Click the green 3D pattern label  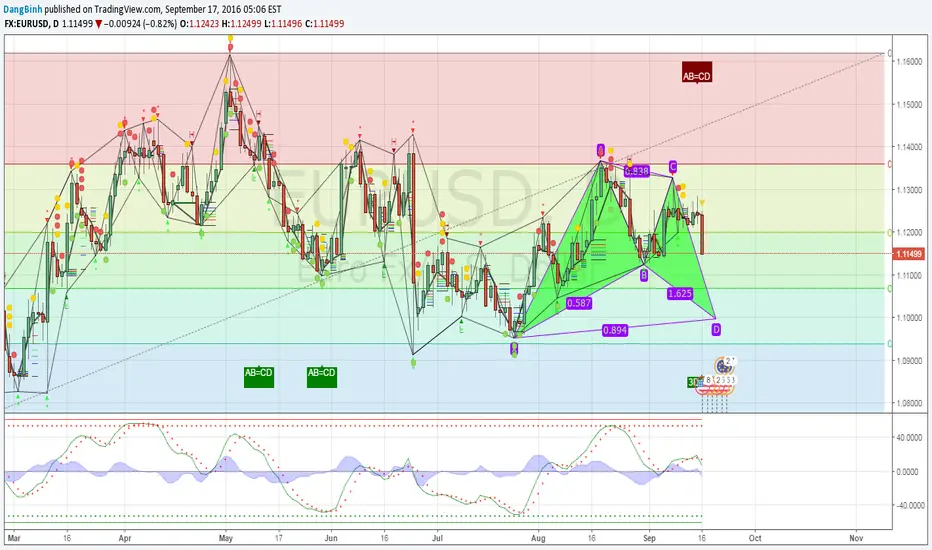tap(692, 382)
